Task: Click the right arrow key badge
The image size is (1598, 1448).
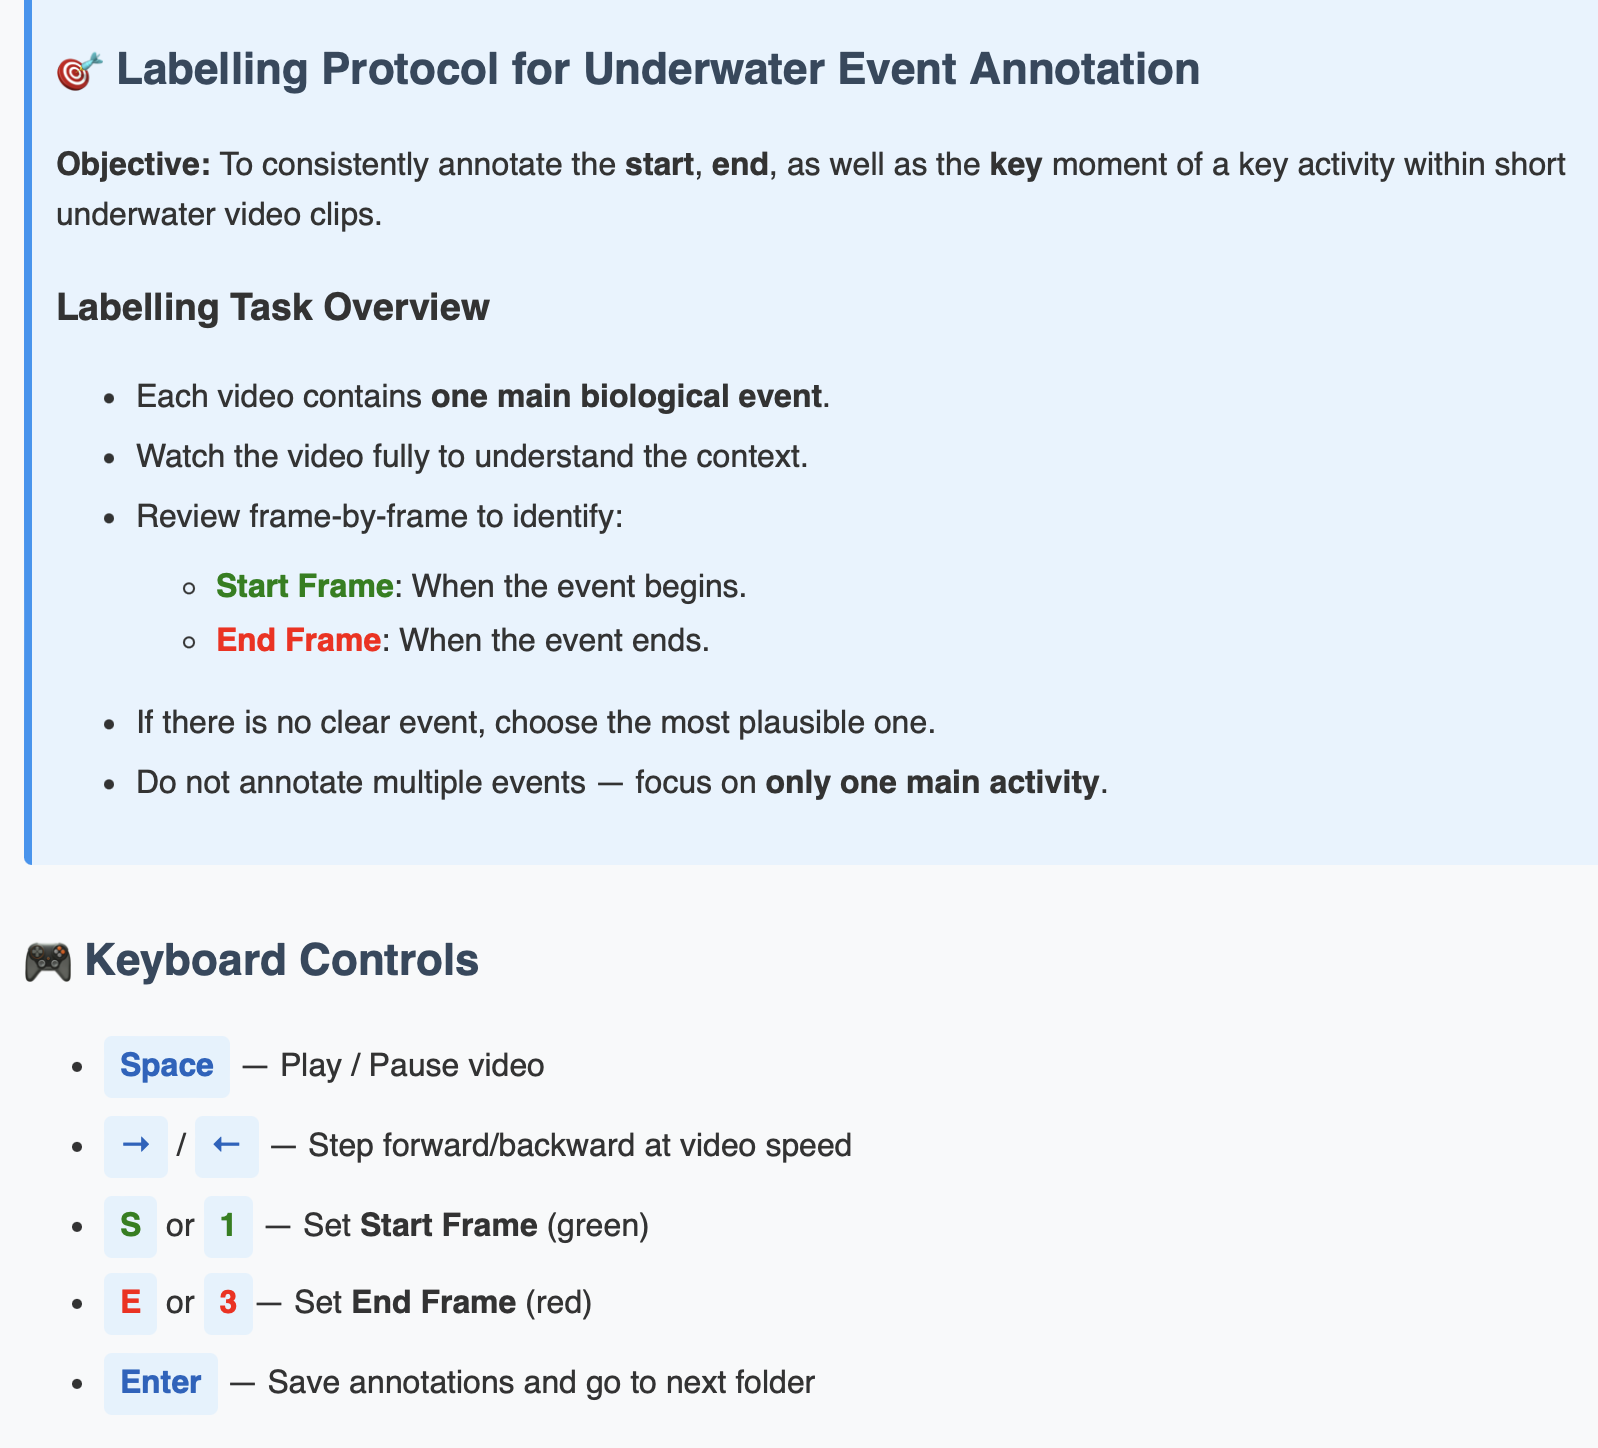Action: click(136, 1146)
